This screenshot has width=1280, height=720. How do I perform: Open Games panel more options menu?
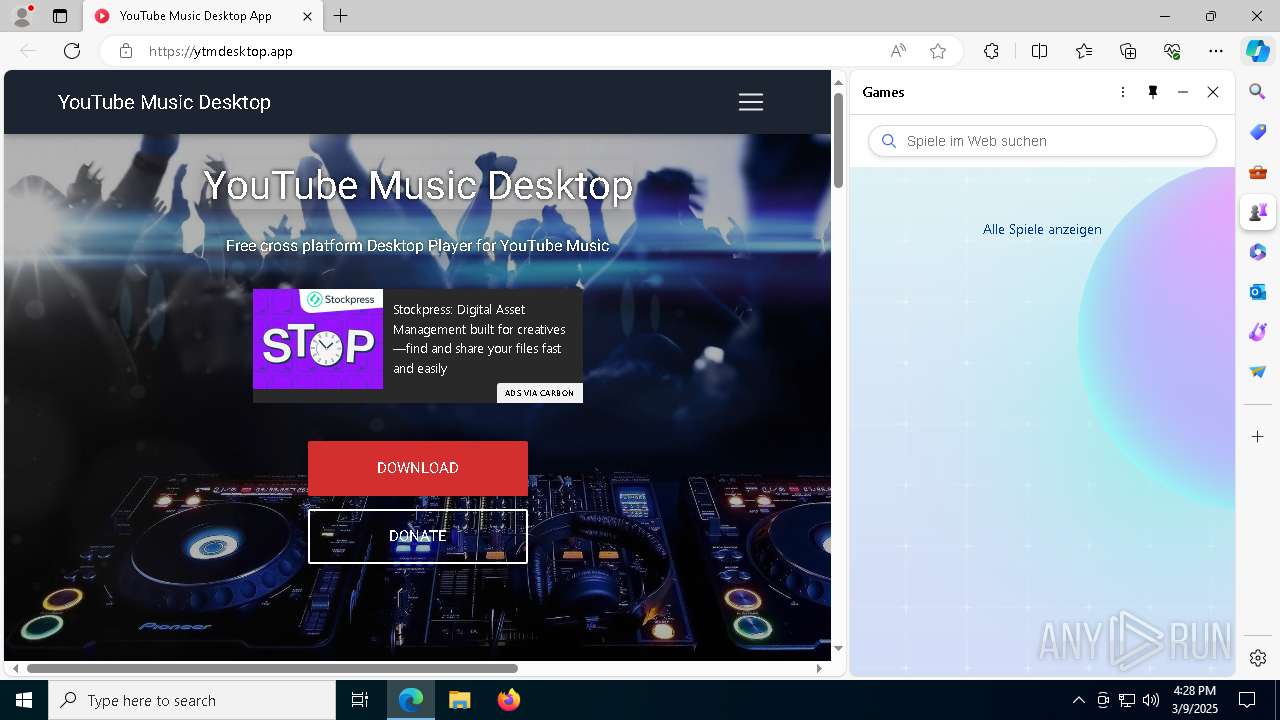[1123, 92]
